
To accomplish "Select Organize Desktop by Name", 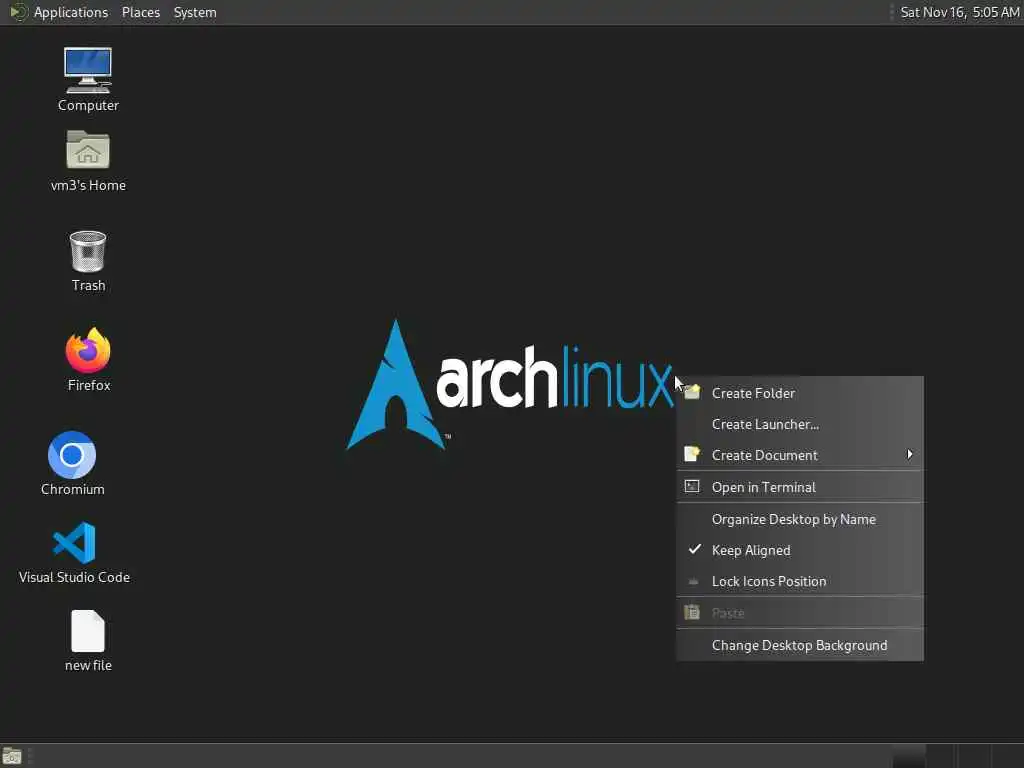I will (800, 519).
